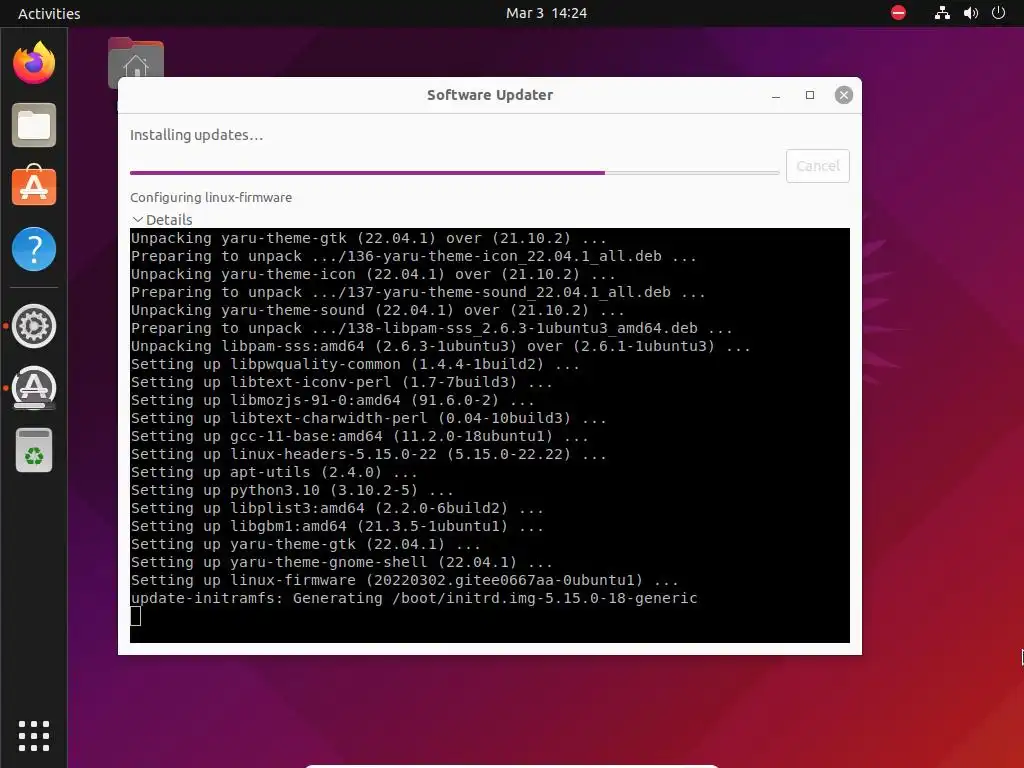Open Settings gear icon in the dock
The width and height of the screenshot is (1024, 768).
[x=34, y=326]
